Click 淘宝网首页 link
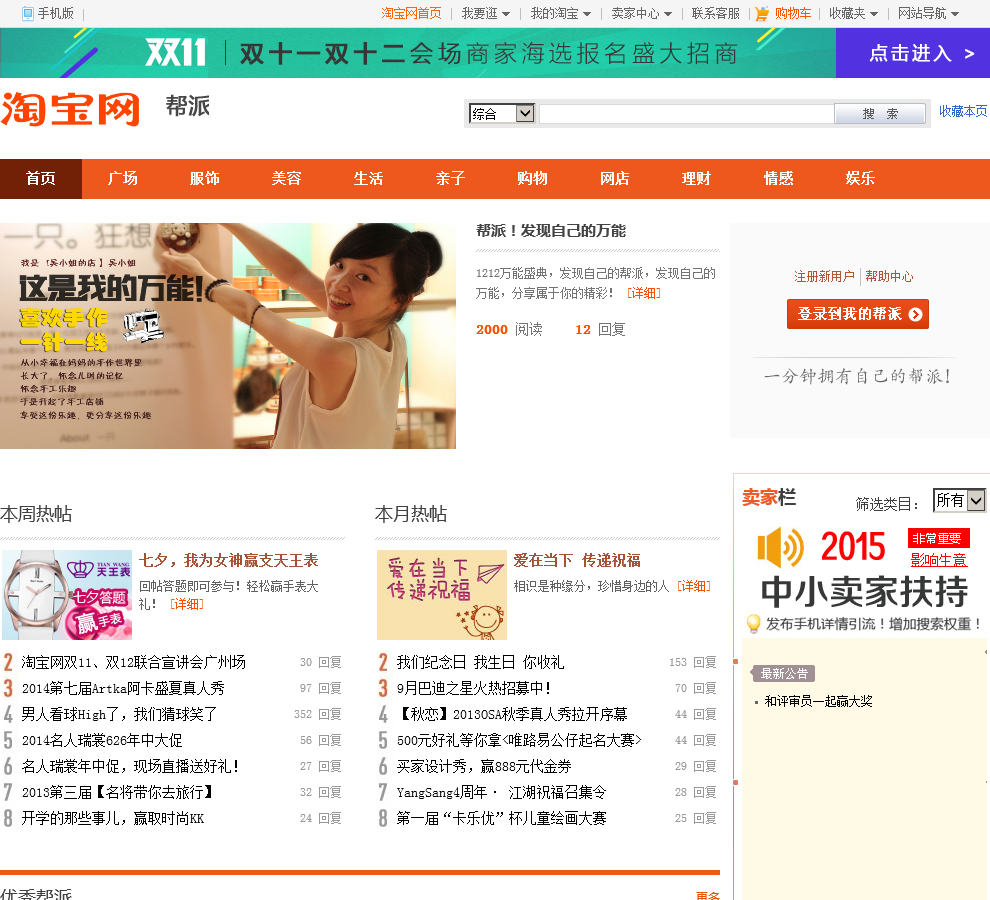The height and width of the screenshot is (900, 990). pyautogui.click(x=411, y=13)
